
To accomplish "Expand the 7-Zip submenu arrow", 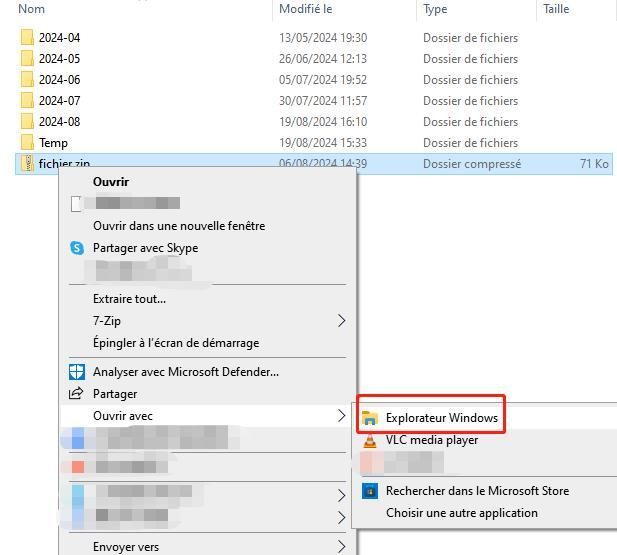I will 341,321.
